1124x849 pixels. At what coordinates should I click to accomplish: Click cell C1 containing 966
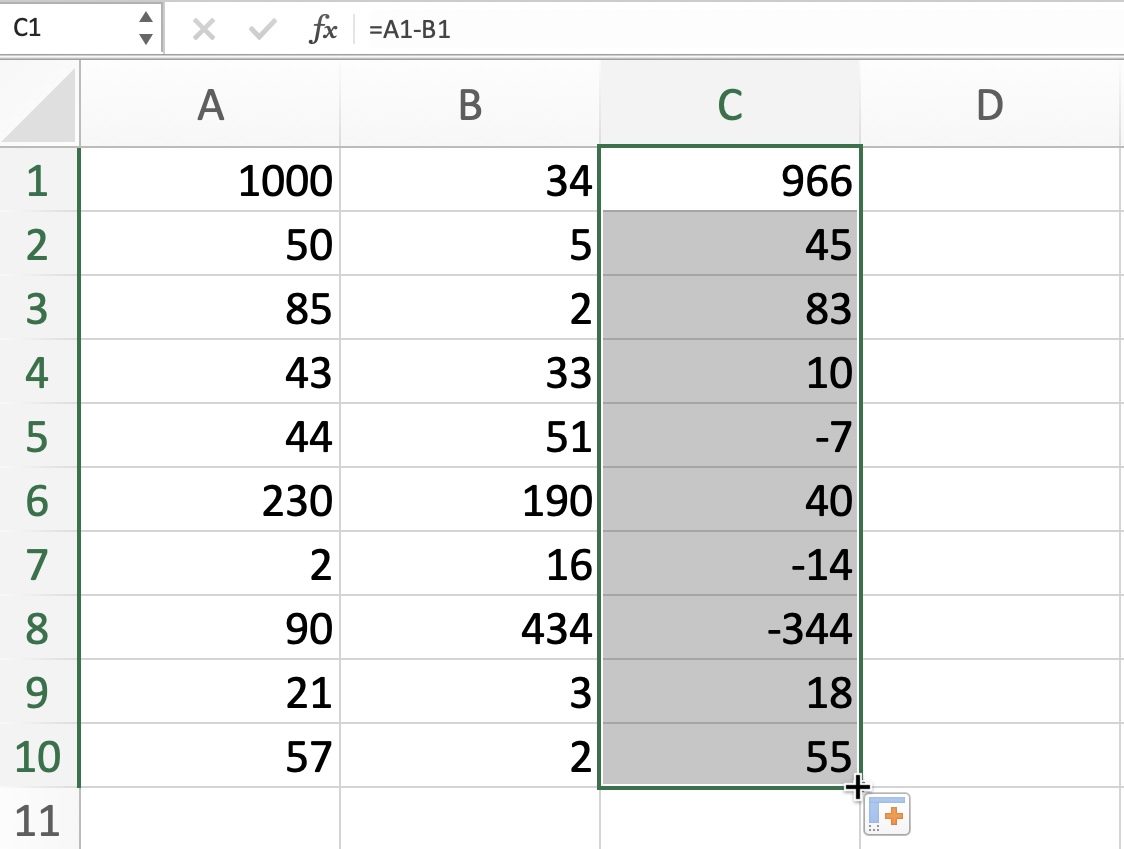[x=730, y=179]
